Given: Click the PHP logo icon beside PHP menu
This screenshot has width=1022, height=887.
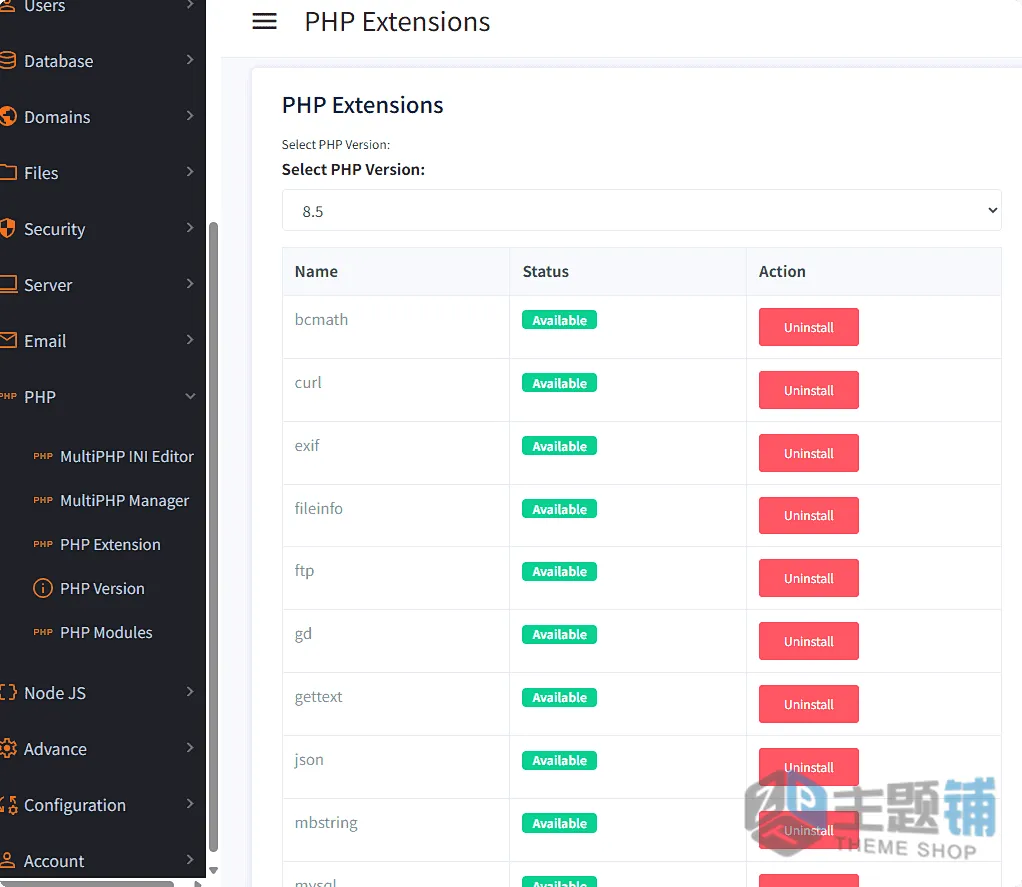Looking at the screenshot, I should (8, 396).
